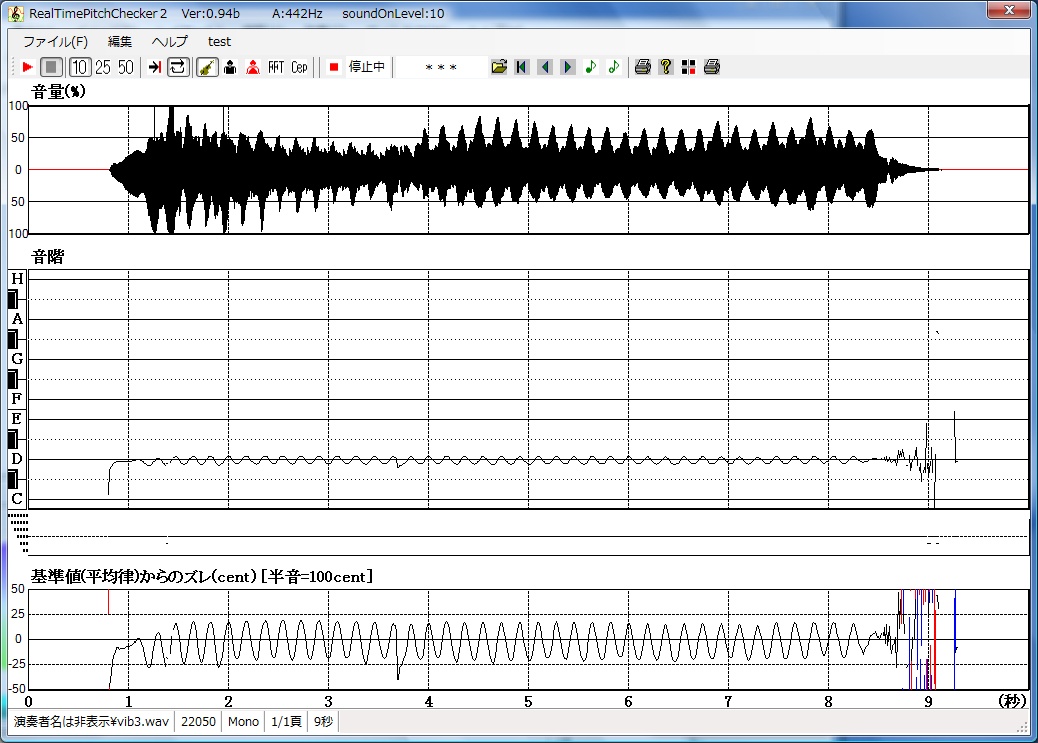Click the last printer icon in toolbar

coord(712,67)
